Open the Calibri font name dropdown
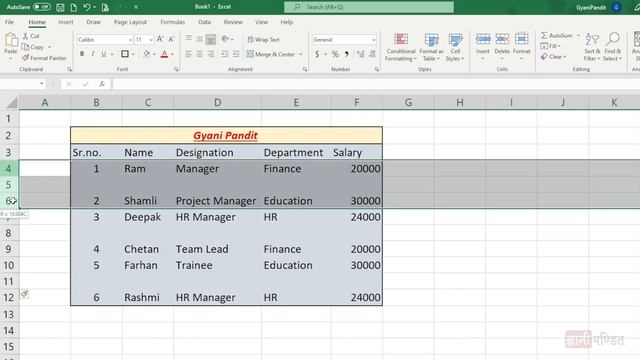The height and width of the screenshot is (360, 640). pos(130,40)
